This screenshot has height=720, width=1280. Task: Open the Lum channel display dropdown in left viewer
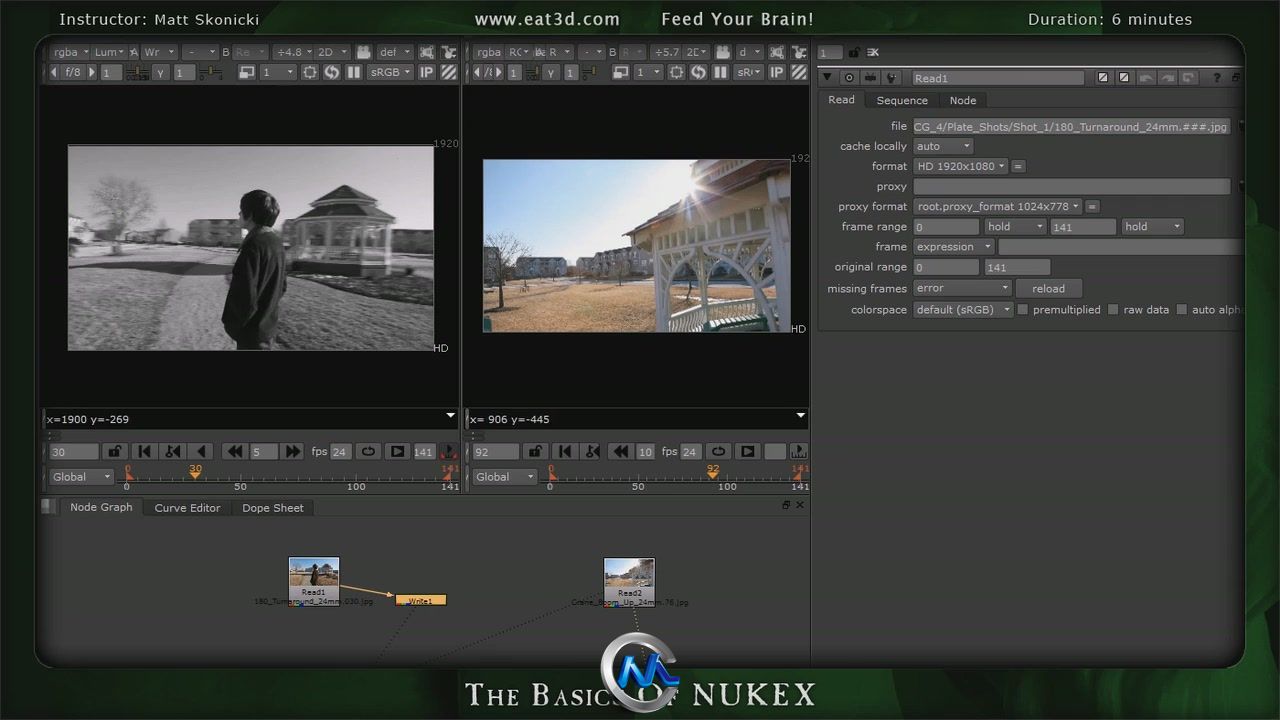(x=110, y=52)
